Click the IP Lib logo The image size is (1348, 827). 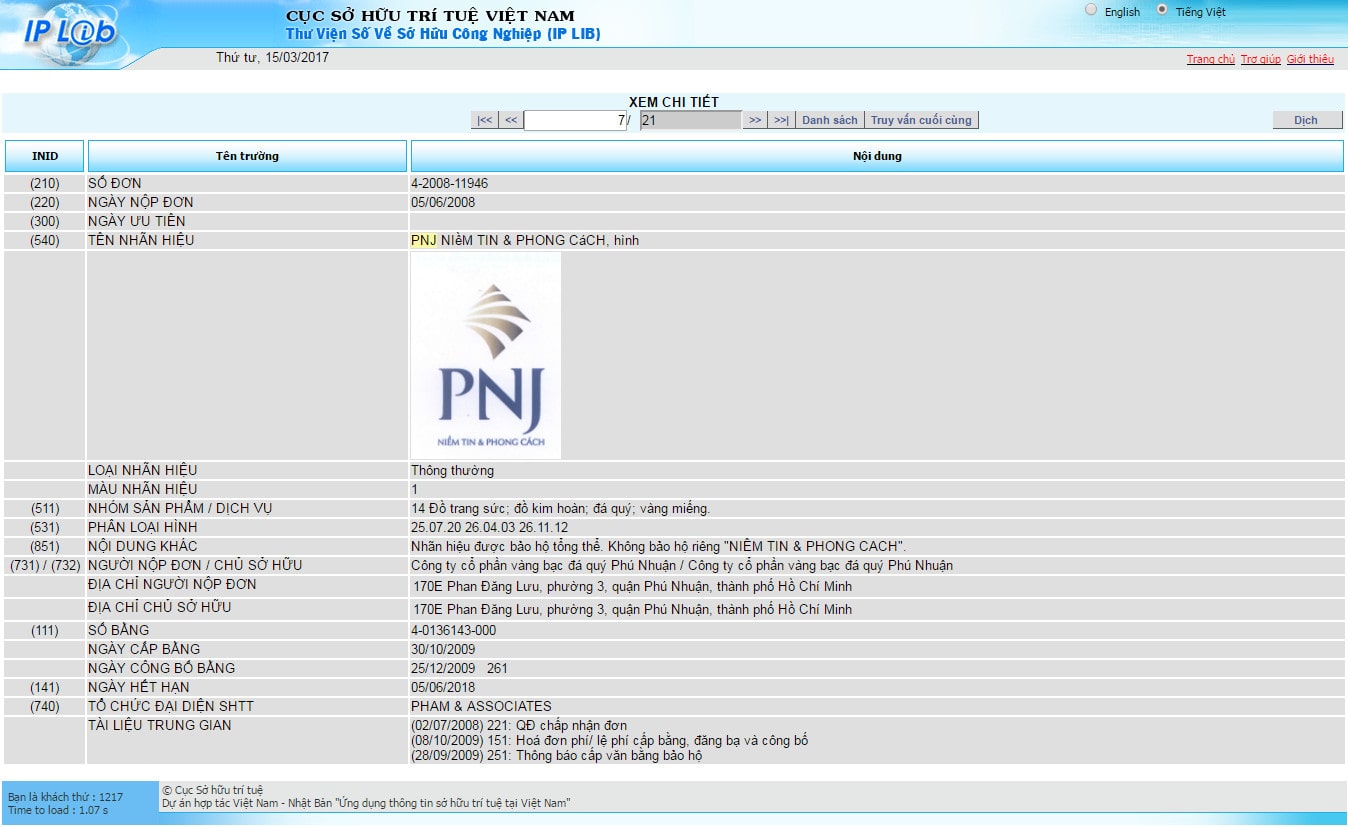[x=70, y=32]
